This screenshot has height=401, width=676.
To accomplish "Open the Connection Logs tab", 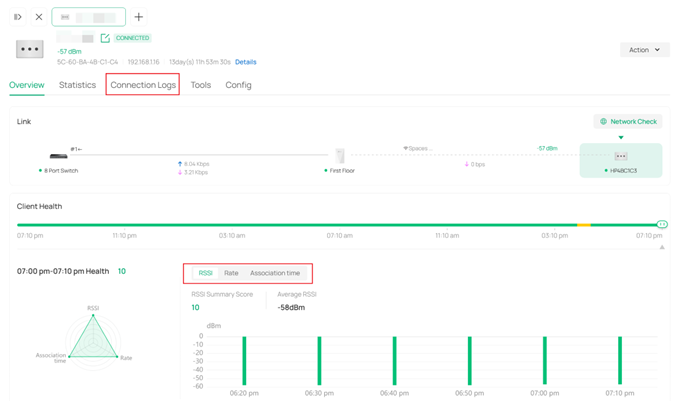I will pos(143,85).
